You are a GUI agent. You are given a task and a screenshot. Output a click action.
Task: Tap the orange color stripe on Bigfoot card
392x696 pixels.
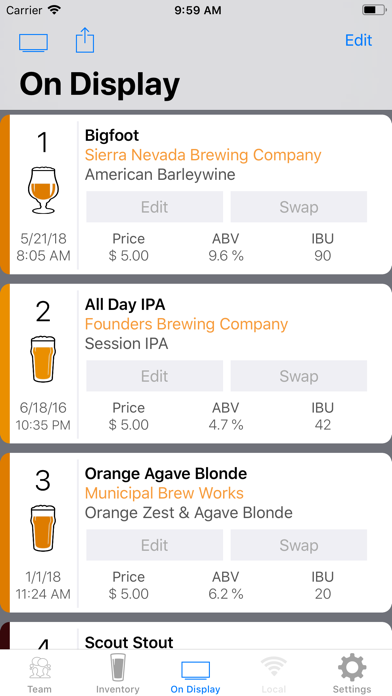click(x=5, y=194)
